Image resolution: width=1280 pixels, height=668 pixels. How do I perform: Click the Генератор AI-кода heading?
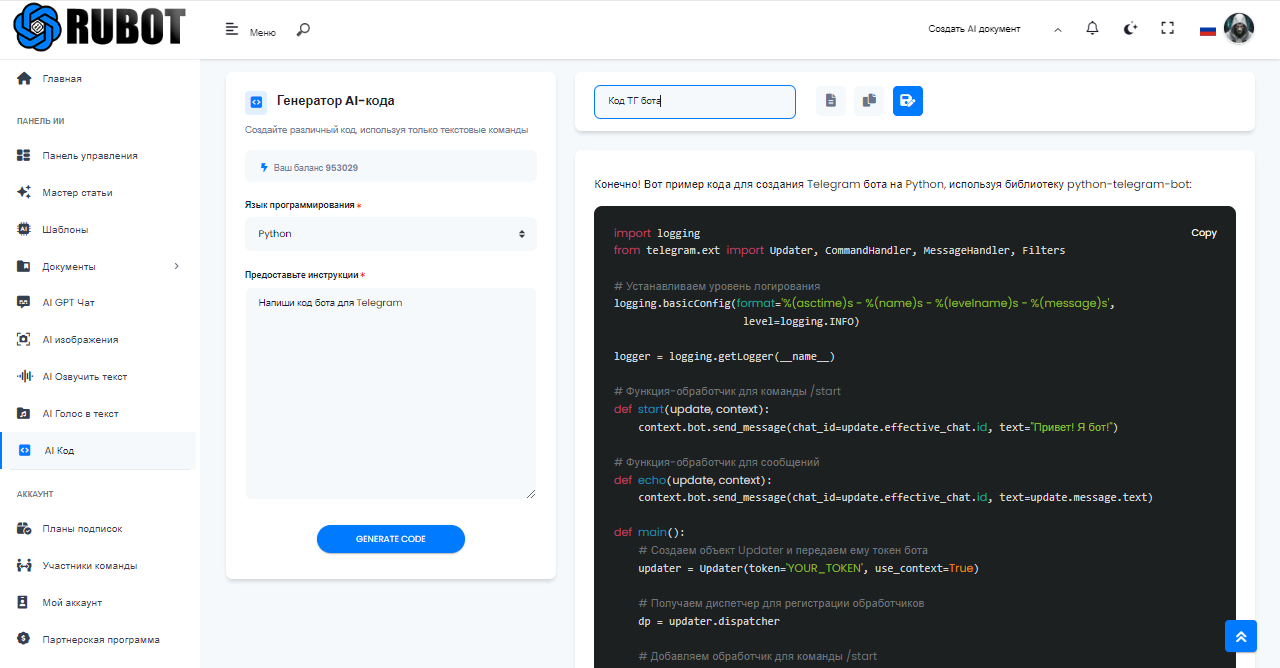coord(336,101)
